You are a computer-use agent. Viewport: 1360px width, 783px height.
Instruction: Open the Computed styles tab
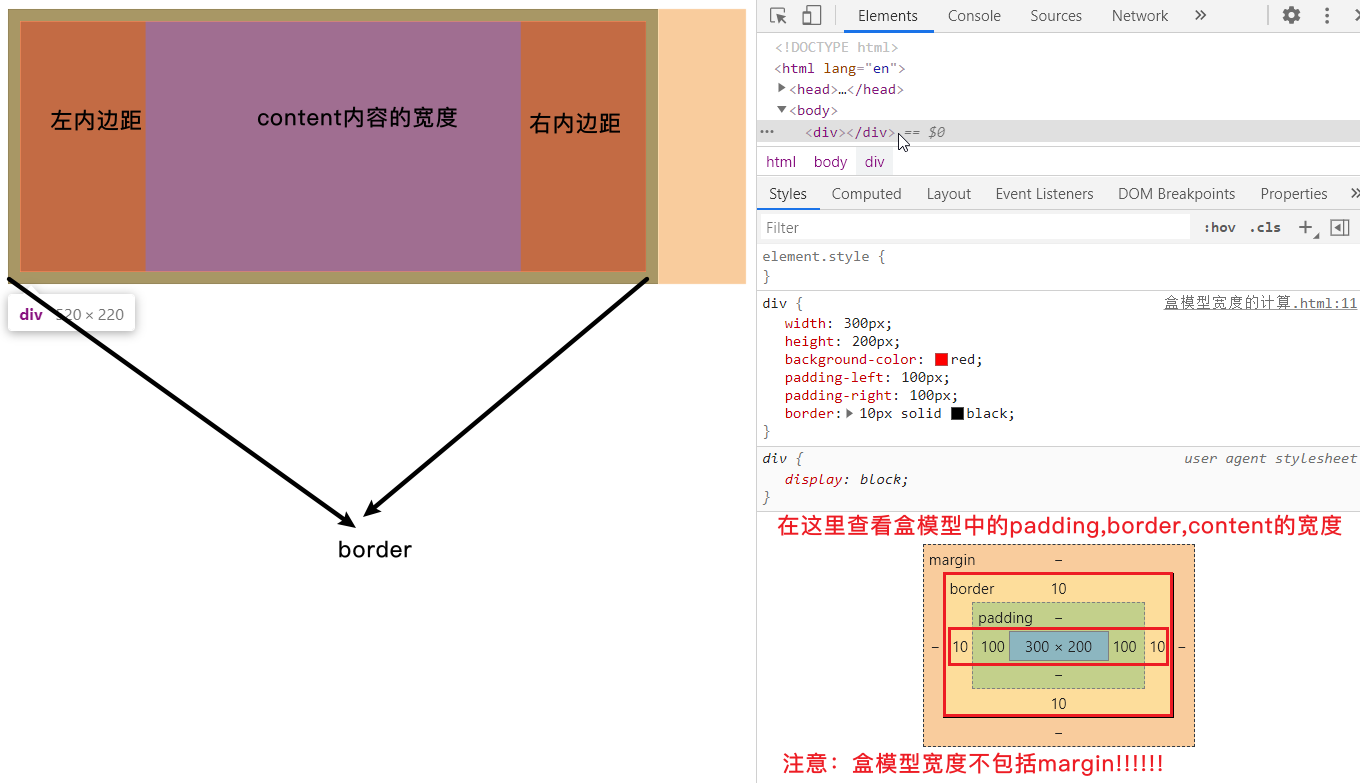pyautogui.click(x=866, y=194)
